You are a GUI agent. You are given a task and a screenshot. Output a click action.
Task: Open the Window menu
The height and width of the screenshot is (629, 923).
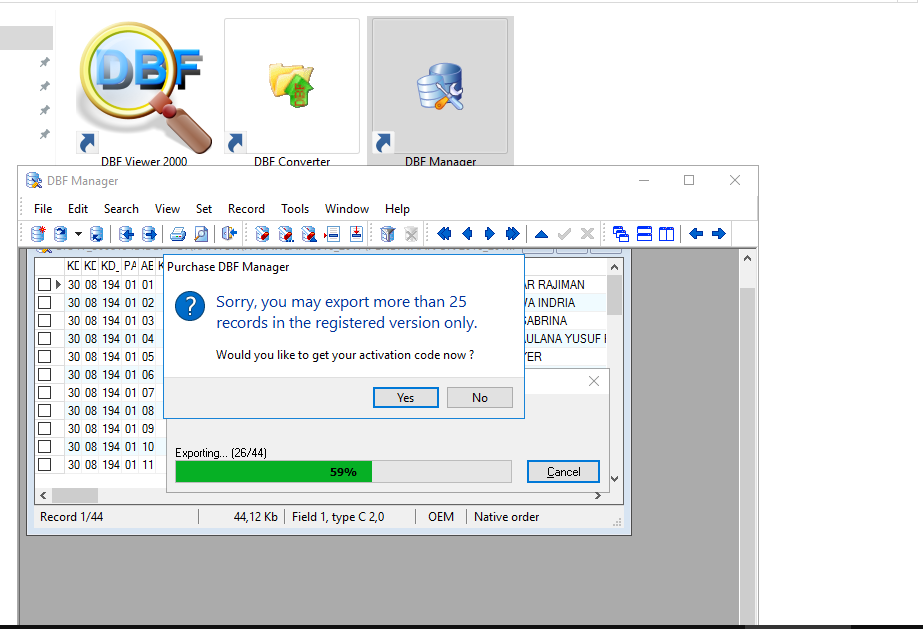[347, 209]
